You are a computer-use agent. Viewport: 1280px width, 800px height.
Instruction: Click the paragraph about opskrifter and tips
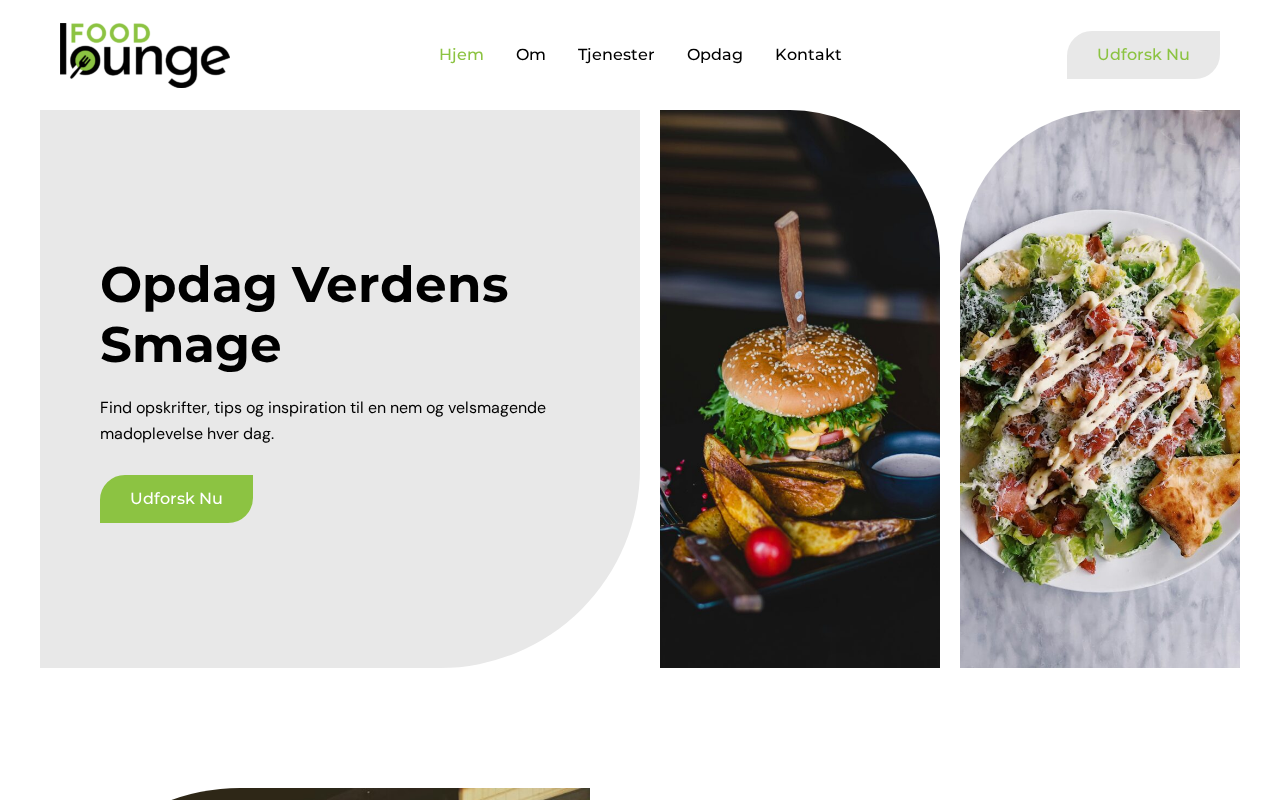pos(323,421)
